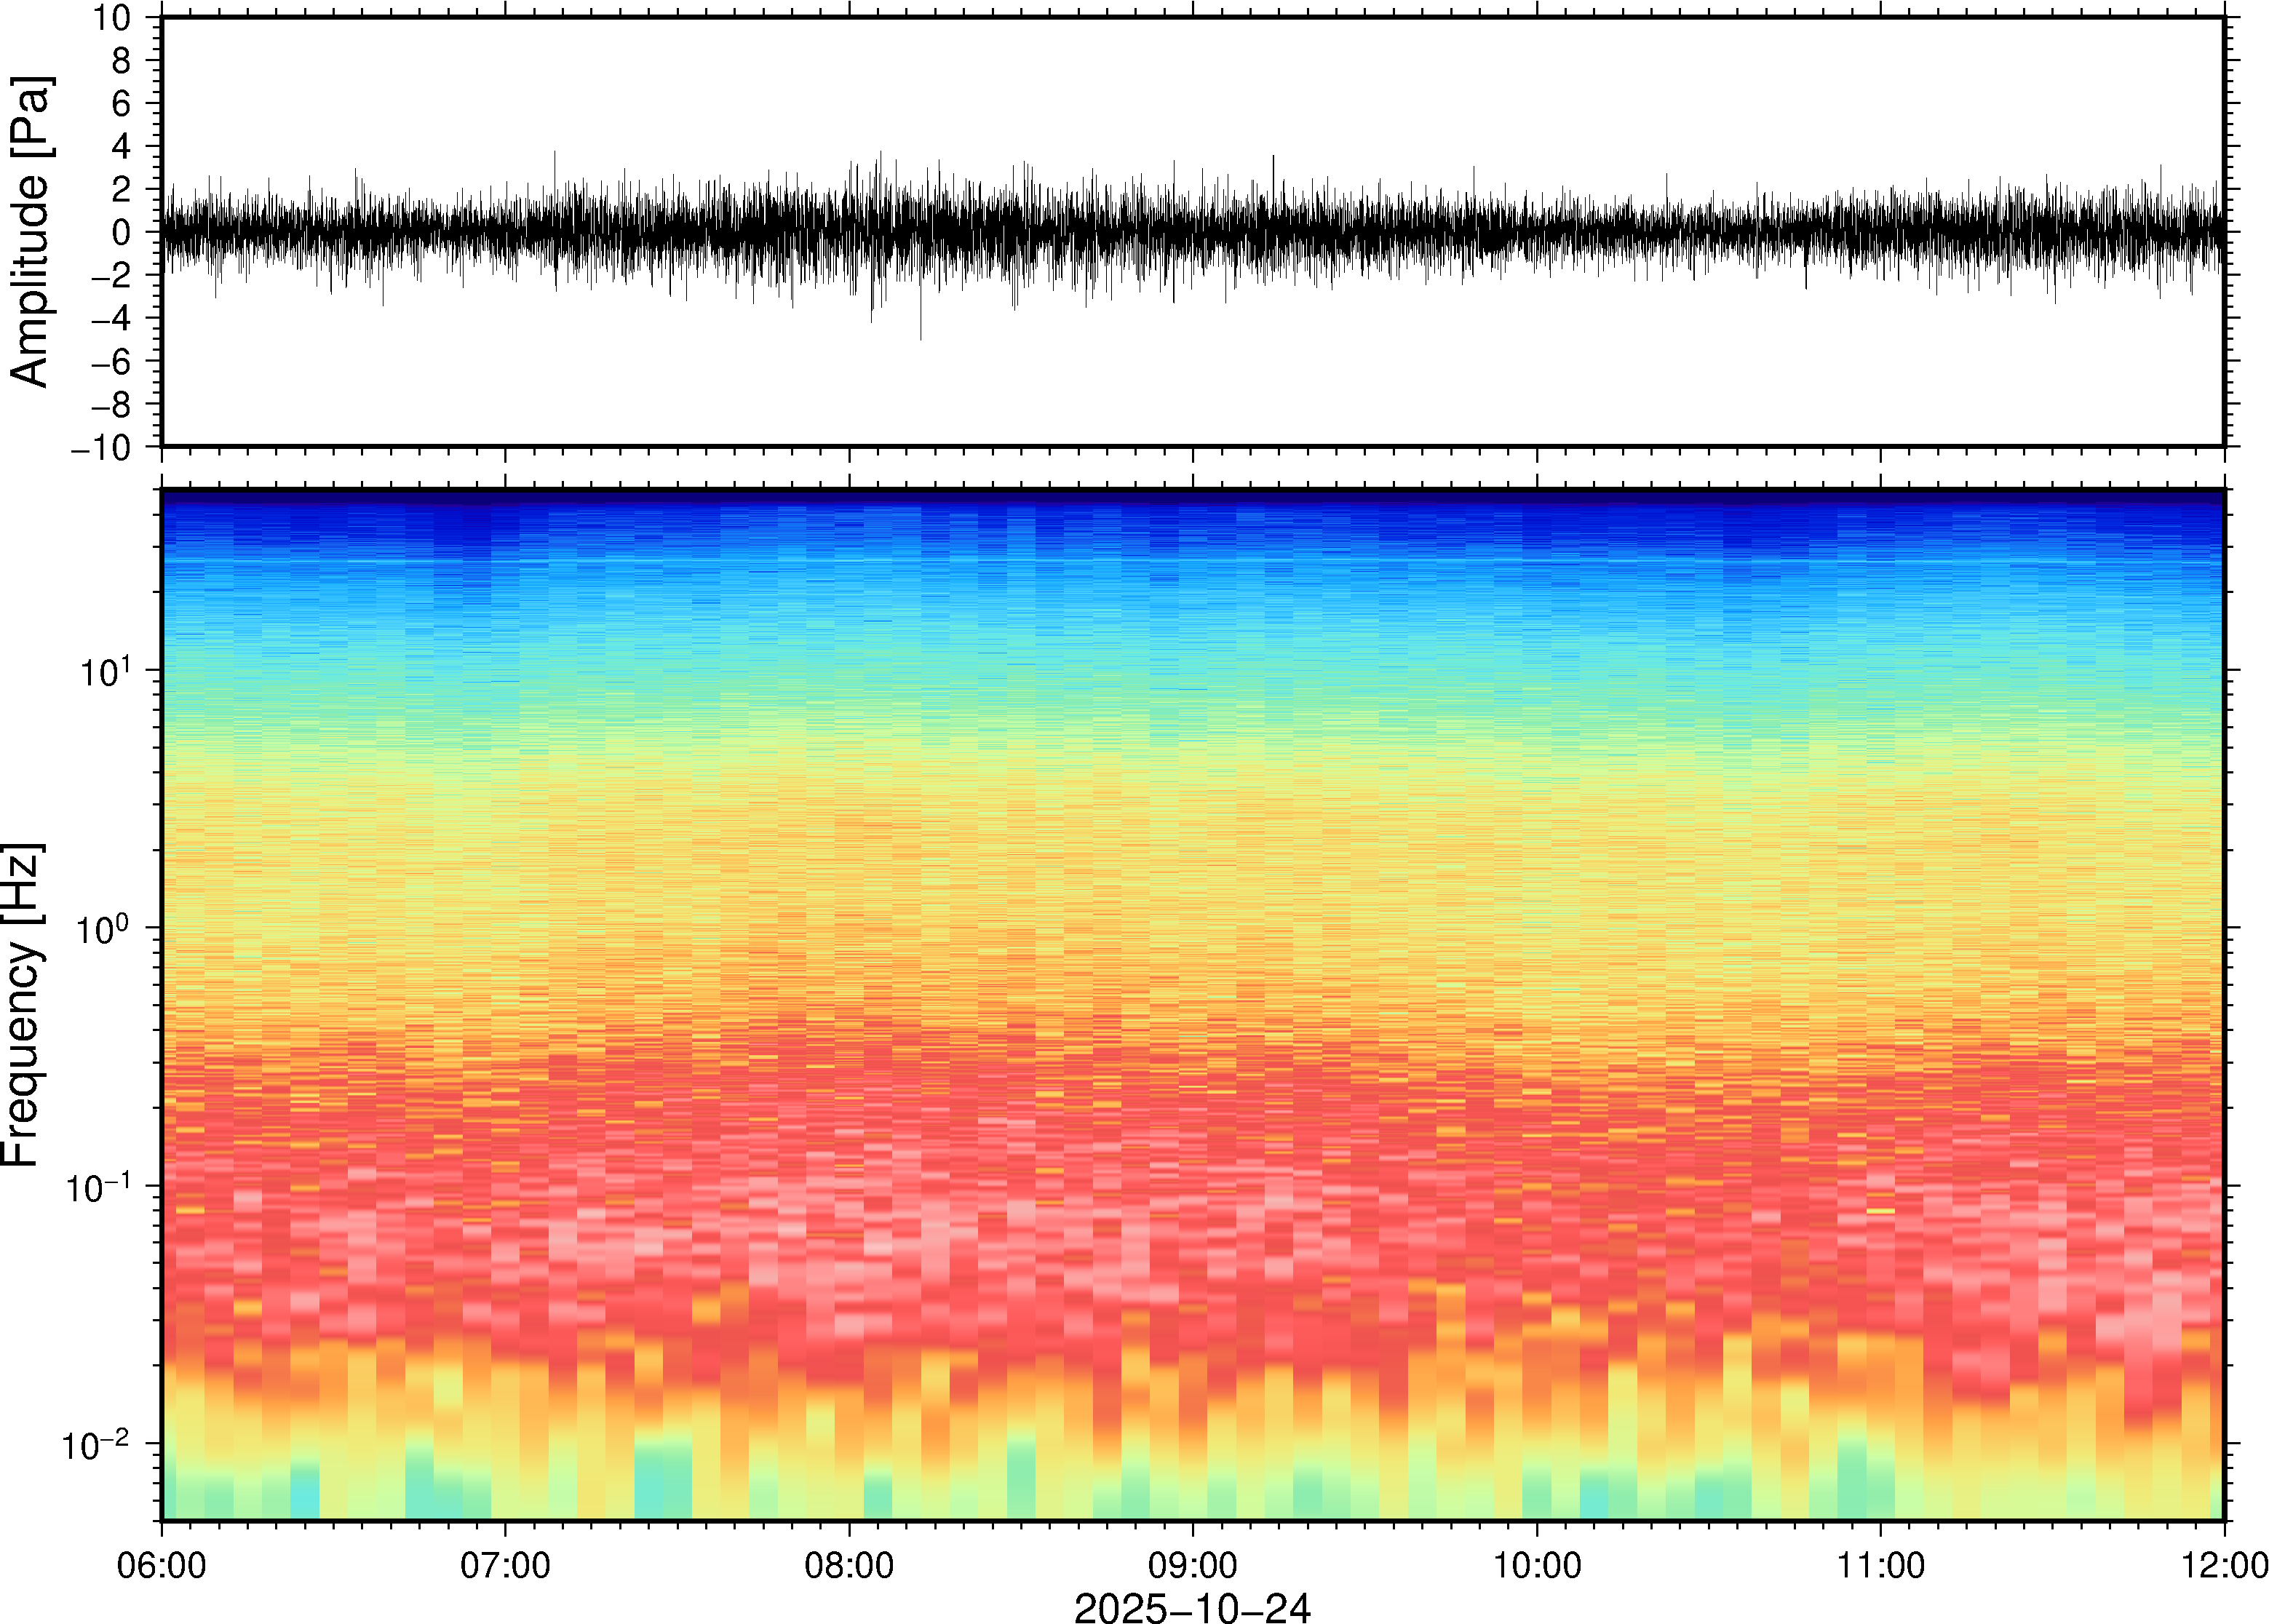Click the largest negative waveform spike near −5 Pa
The width and height of the screenshot is (2269, 1624).
920,335
